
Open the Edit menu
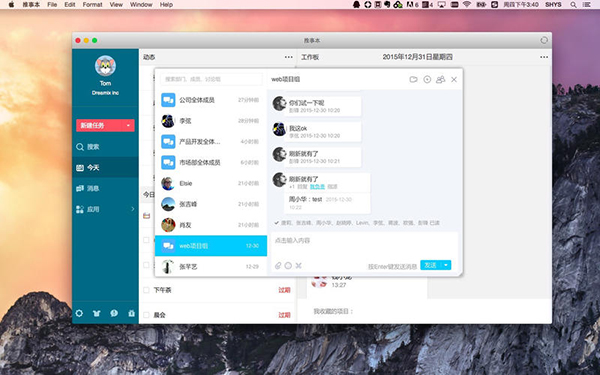pyautogui.click(x=70, y=5)
